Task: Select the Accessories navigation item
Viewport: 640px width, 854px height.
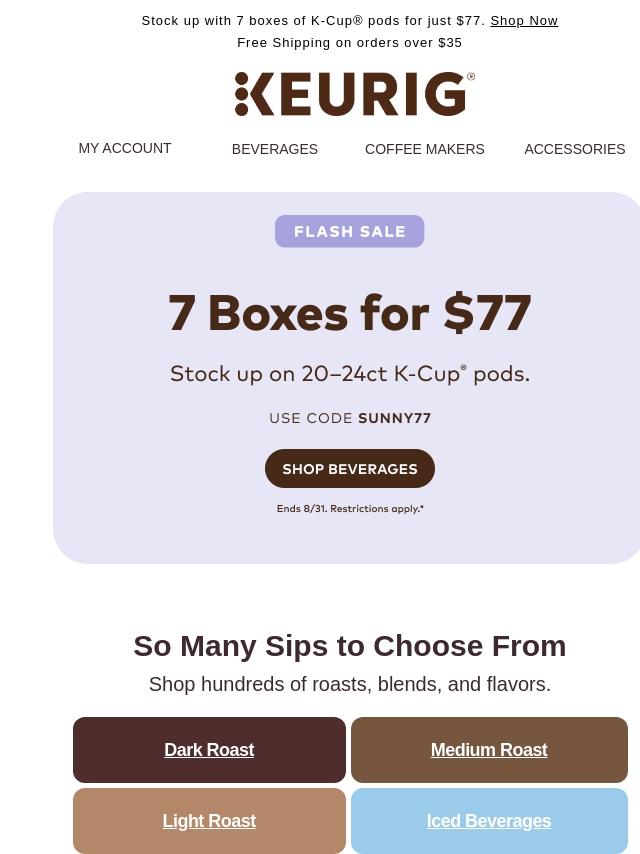Action: click(x=575, y=149)
